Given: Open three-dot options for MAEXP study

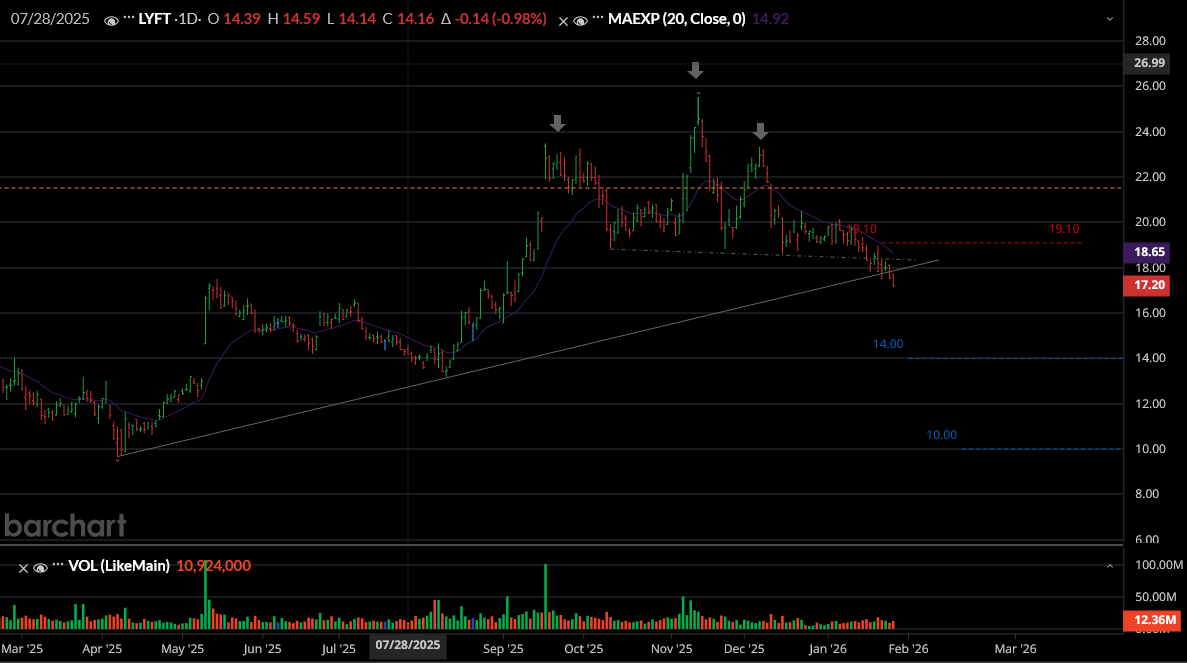Looking at the screenshot, I should pos(598,19).
